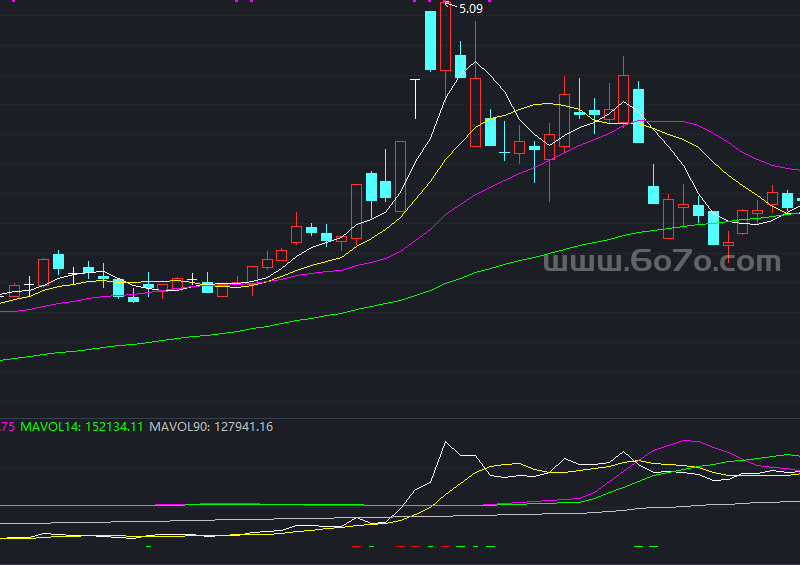Click the 5.09 peak price label
This screenshot has width=800, height=565.
[470, 9]
